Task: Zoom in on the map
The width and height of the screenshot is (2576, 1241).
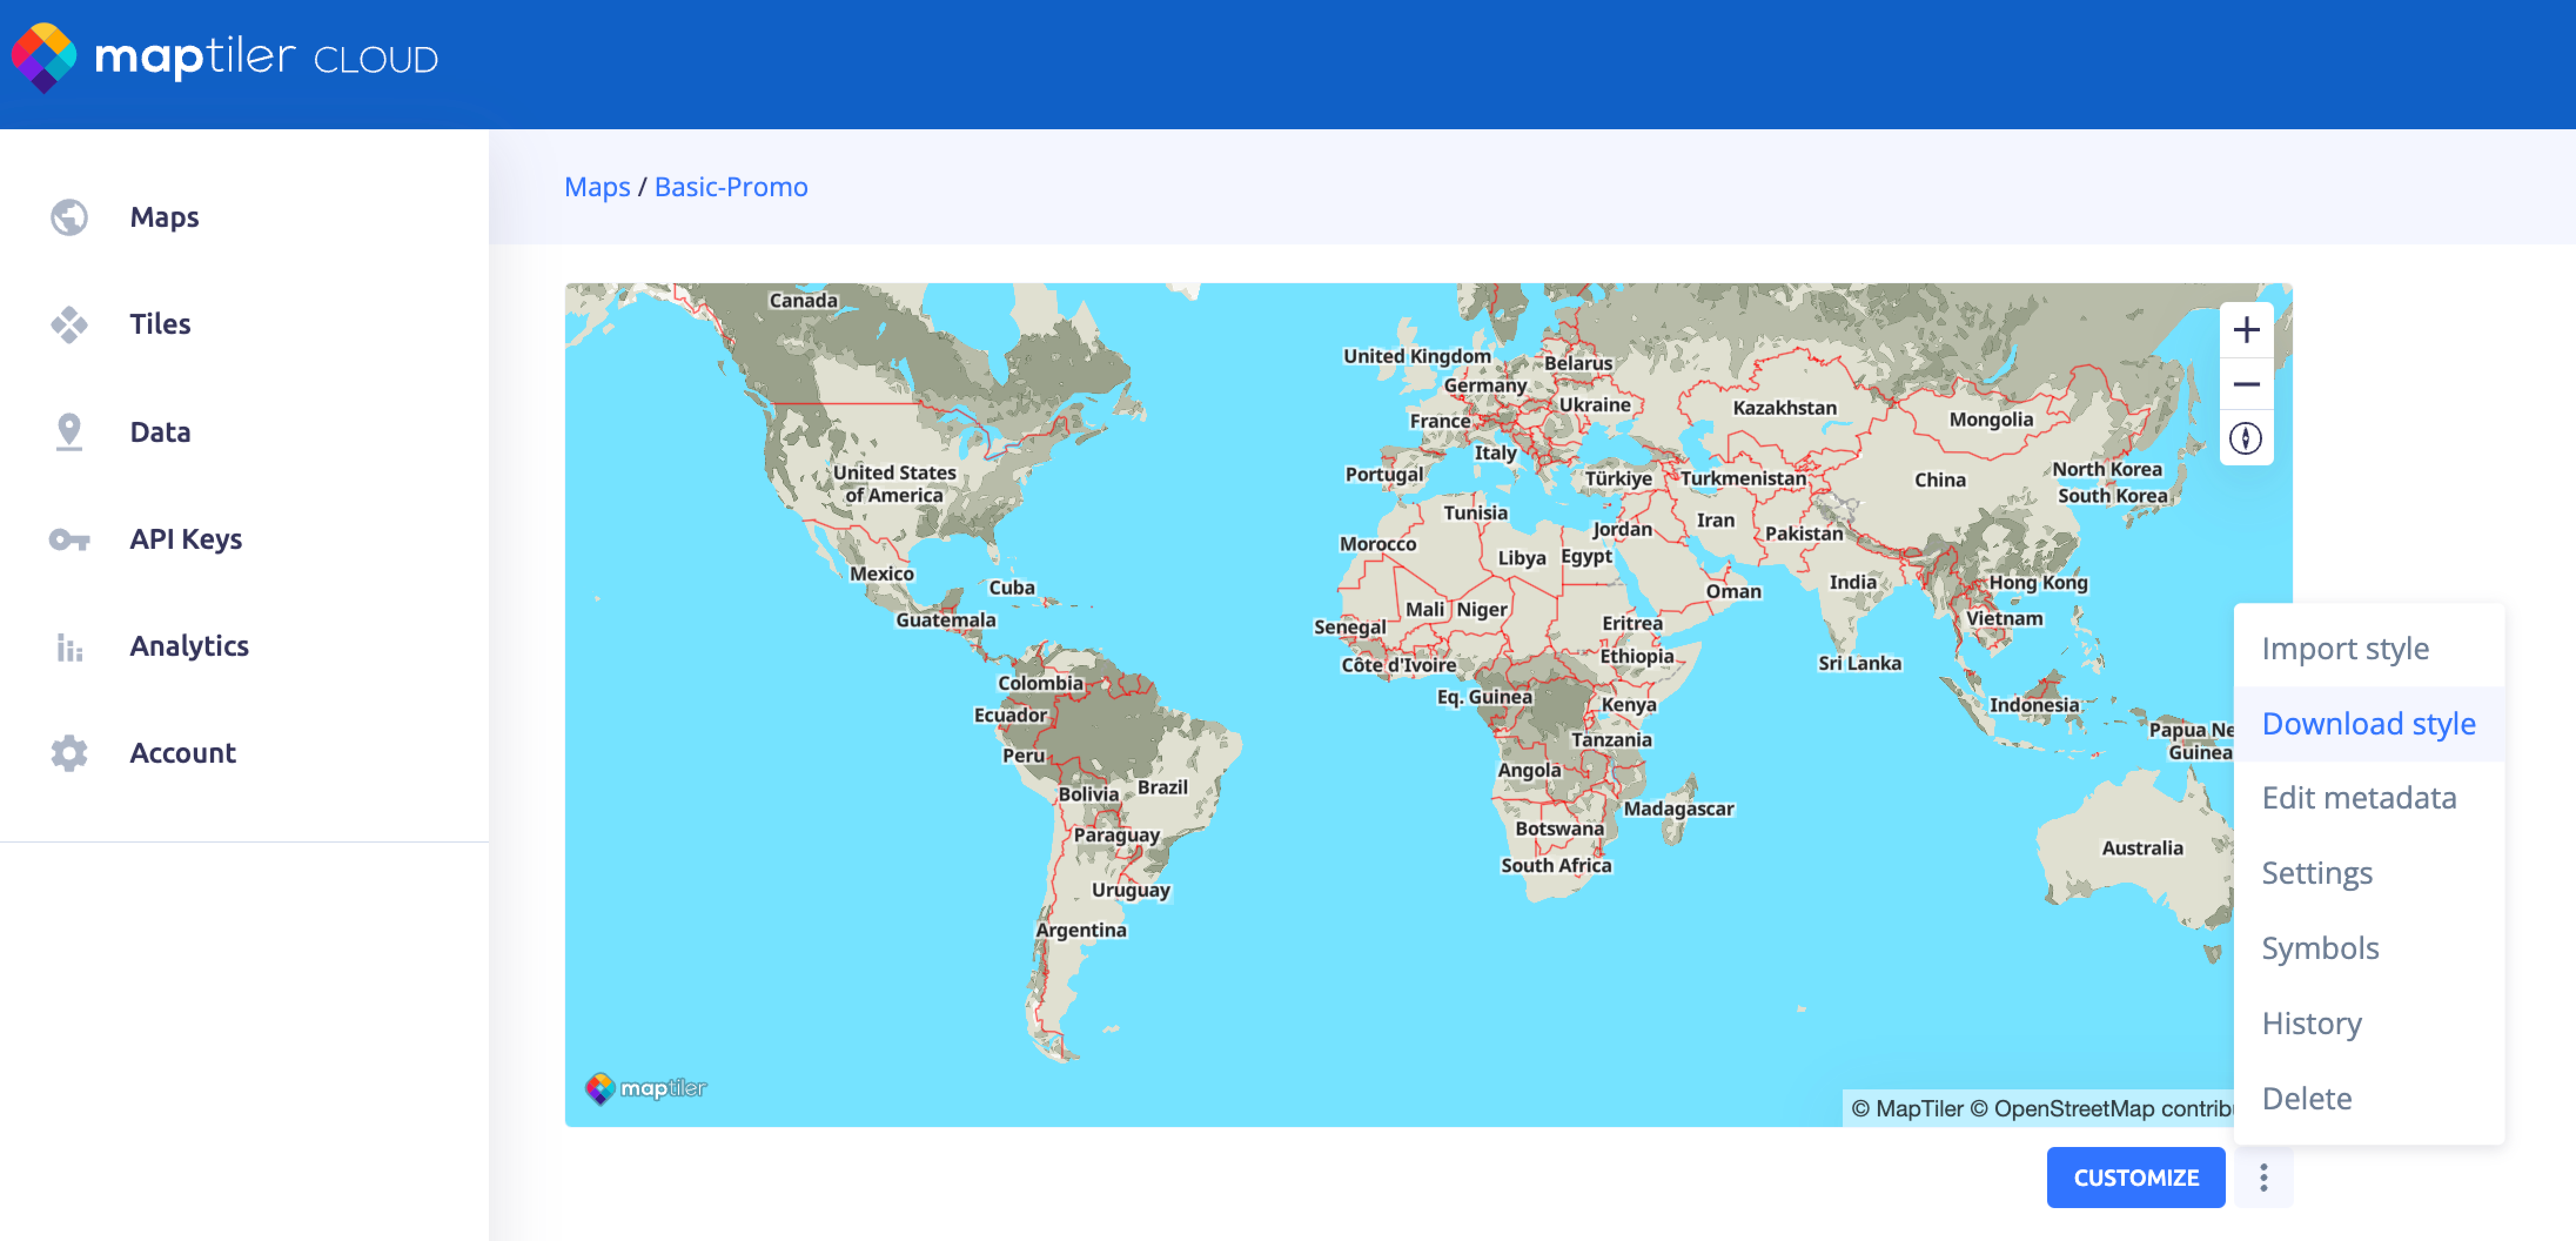Action: point(2246,330)
